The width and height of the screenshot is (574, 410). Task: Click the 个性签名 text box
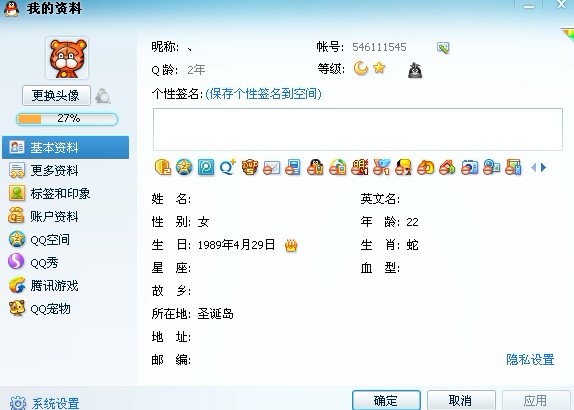pos(358,129)
